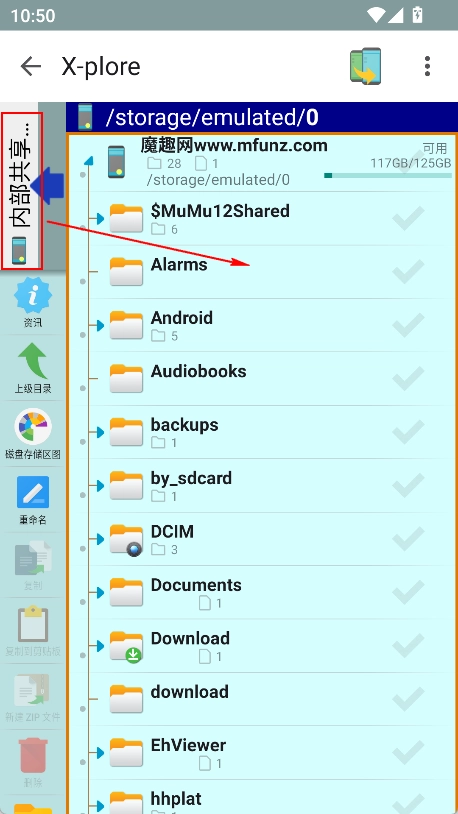
Task: Open the device transfer icon in the top bar
Action: tap(366, 66)
